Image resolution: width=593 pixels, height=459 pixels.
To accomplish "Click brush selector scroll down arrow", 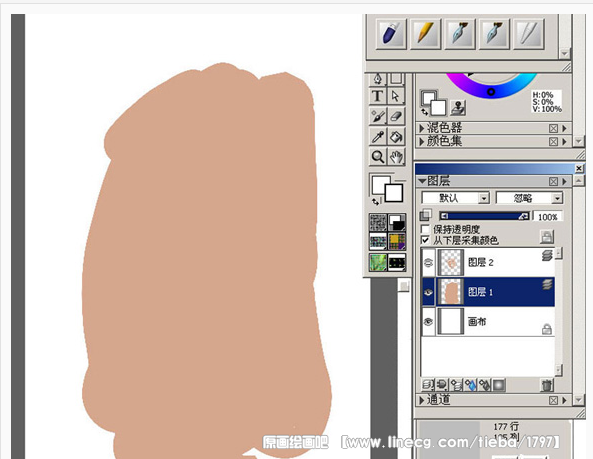I will (x=564, y=53).
